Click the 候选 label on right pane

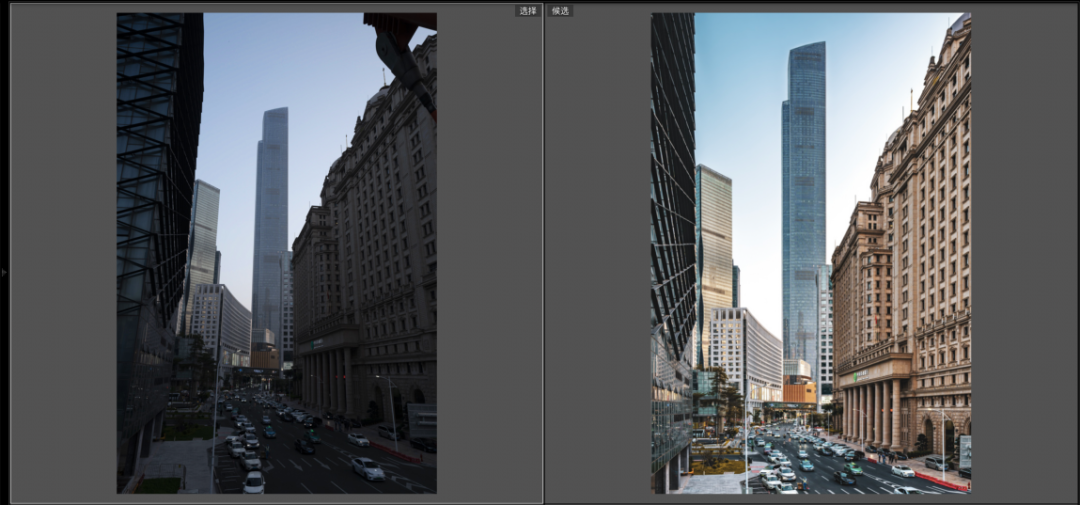point(560,11)
